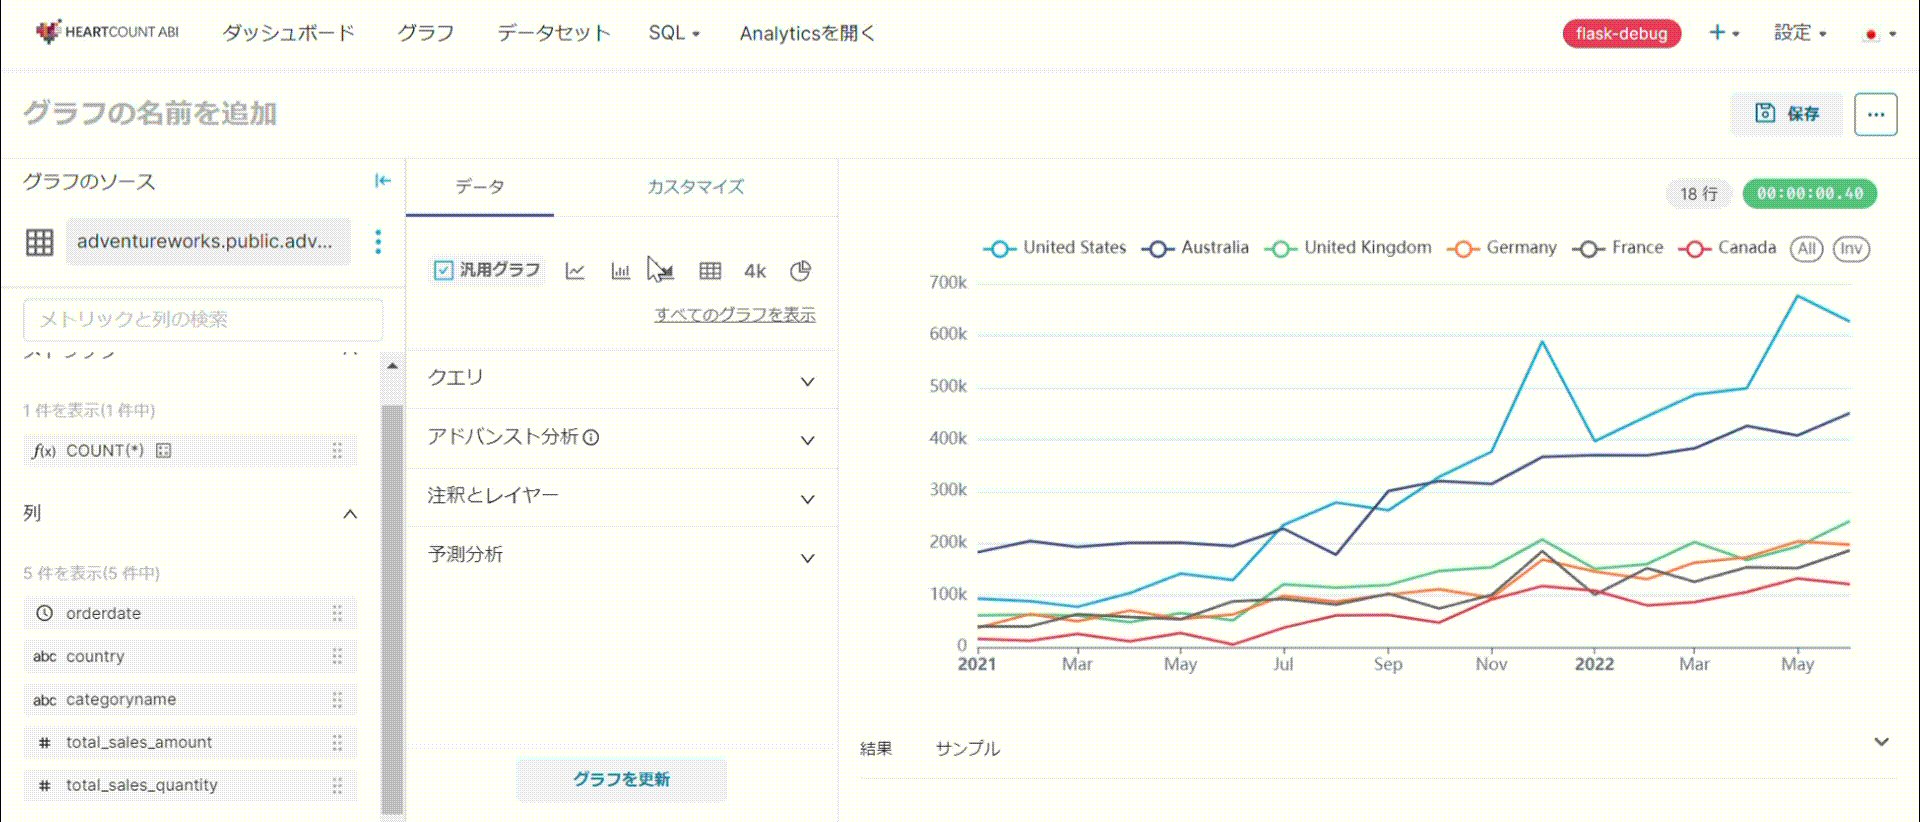This screenshot has height=822, width=1920.
Task: Switch to the カスタマイズ tab
Action: 695,187
